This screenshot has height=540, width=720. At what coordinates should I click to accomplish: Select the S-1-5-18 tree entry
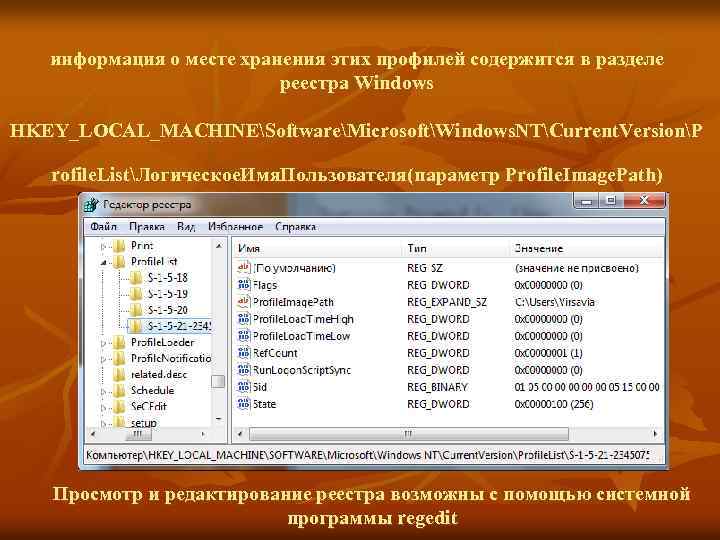pos(168,278)
